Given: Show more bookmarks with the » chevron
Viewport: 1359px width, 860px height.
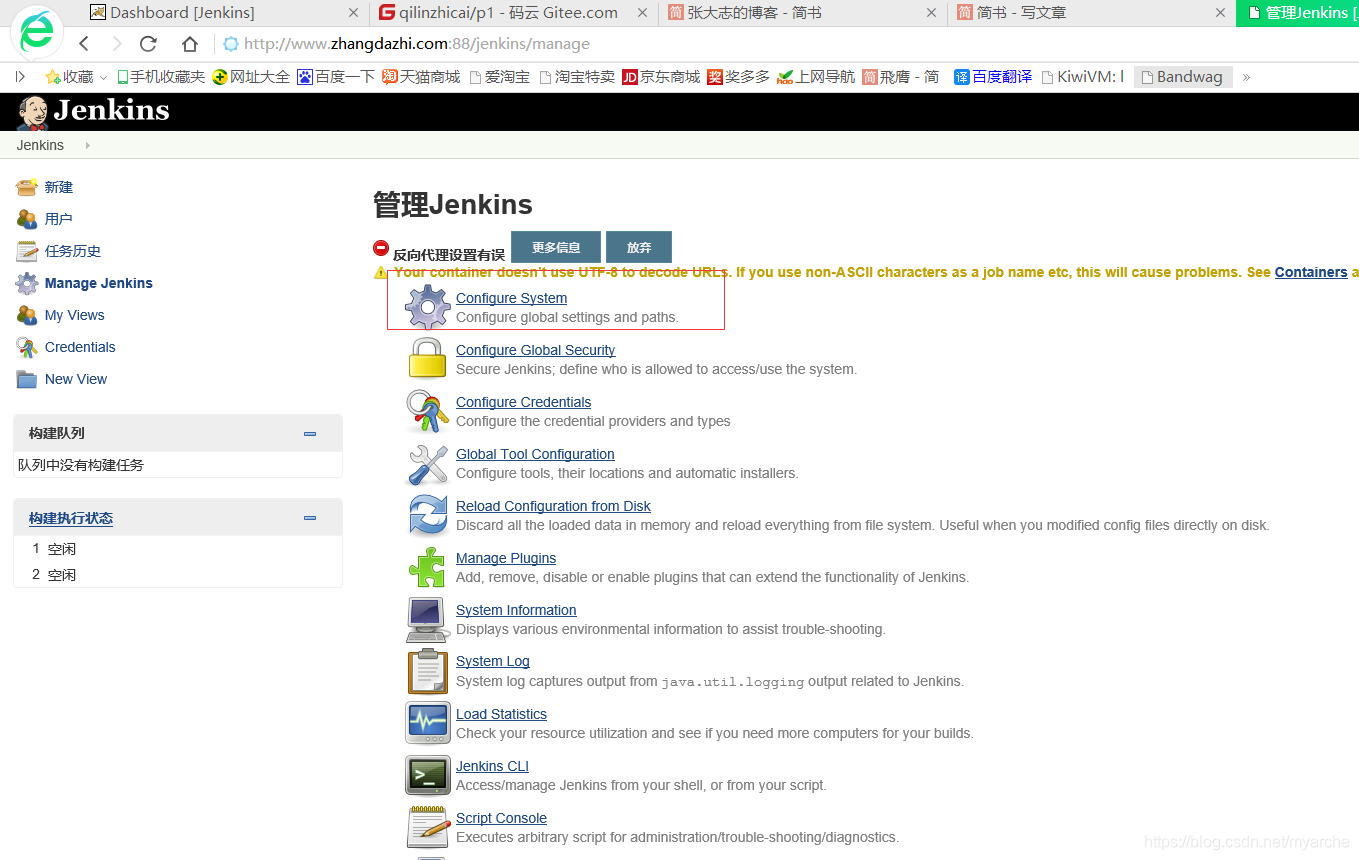Looking at the screenshot, I should click(x=1246, y=76).
